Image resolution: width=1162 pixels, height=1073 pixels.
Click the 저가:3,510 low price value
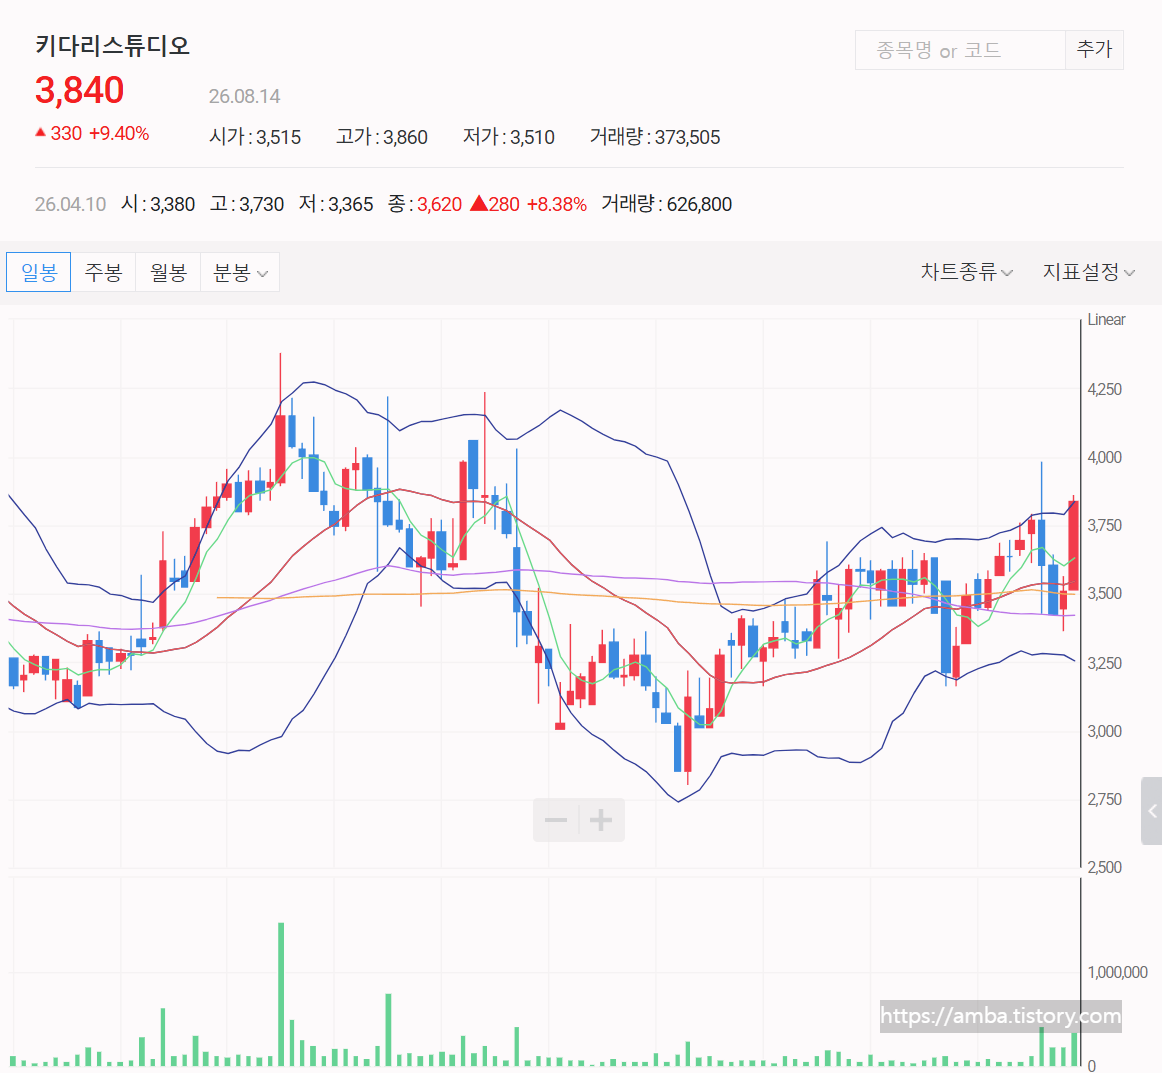(x=508, y=137)
